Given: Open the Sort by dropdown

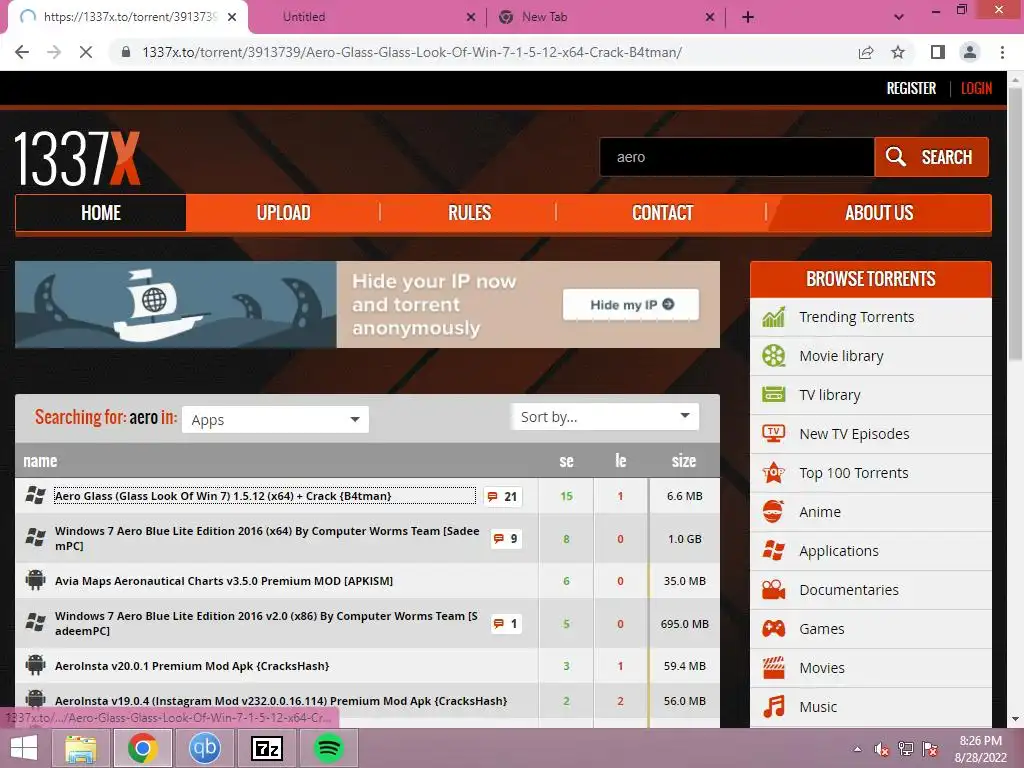Looking at the screenshot, I should (x=605, y=417).
